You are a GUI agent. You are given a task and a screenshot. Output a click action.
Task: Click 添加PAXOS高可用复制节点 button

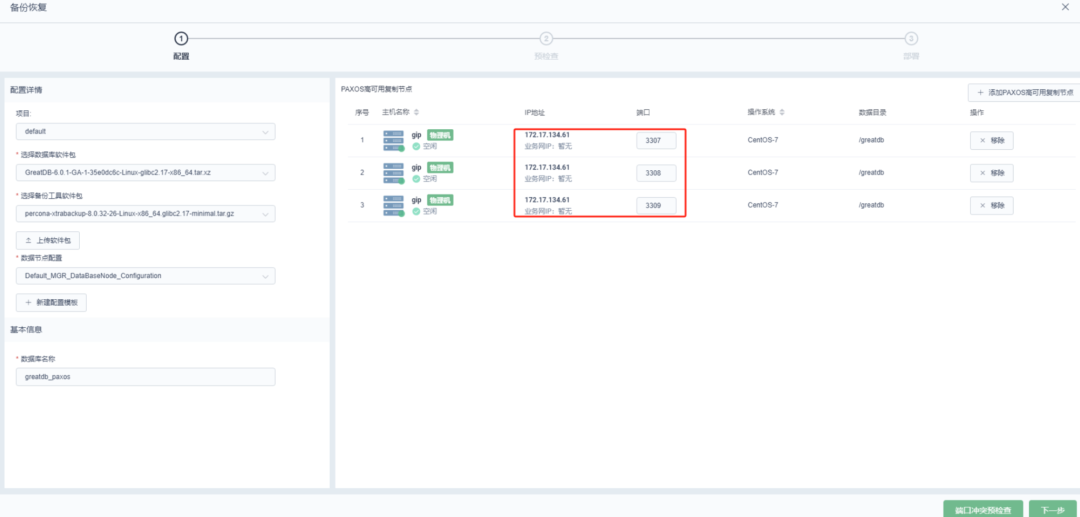click(1024, 92)
